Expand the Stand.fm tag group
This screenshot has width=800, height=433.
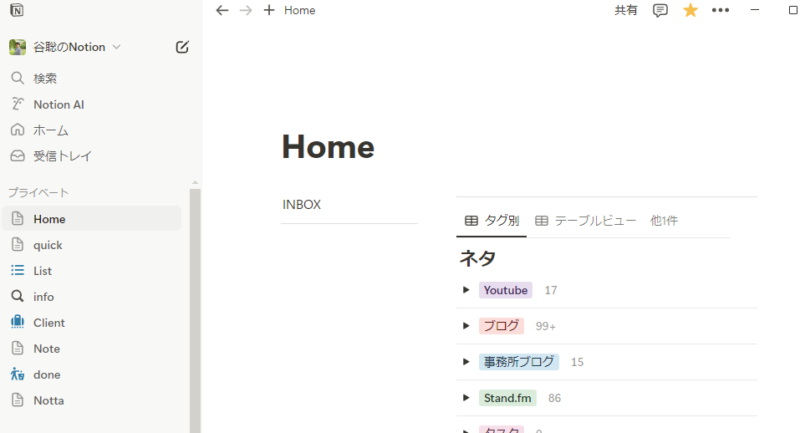[x=466, y=398]
